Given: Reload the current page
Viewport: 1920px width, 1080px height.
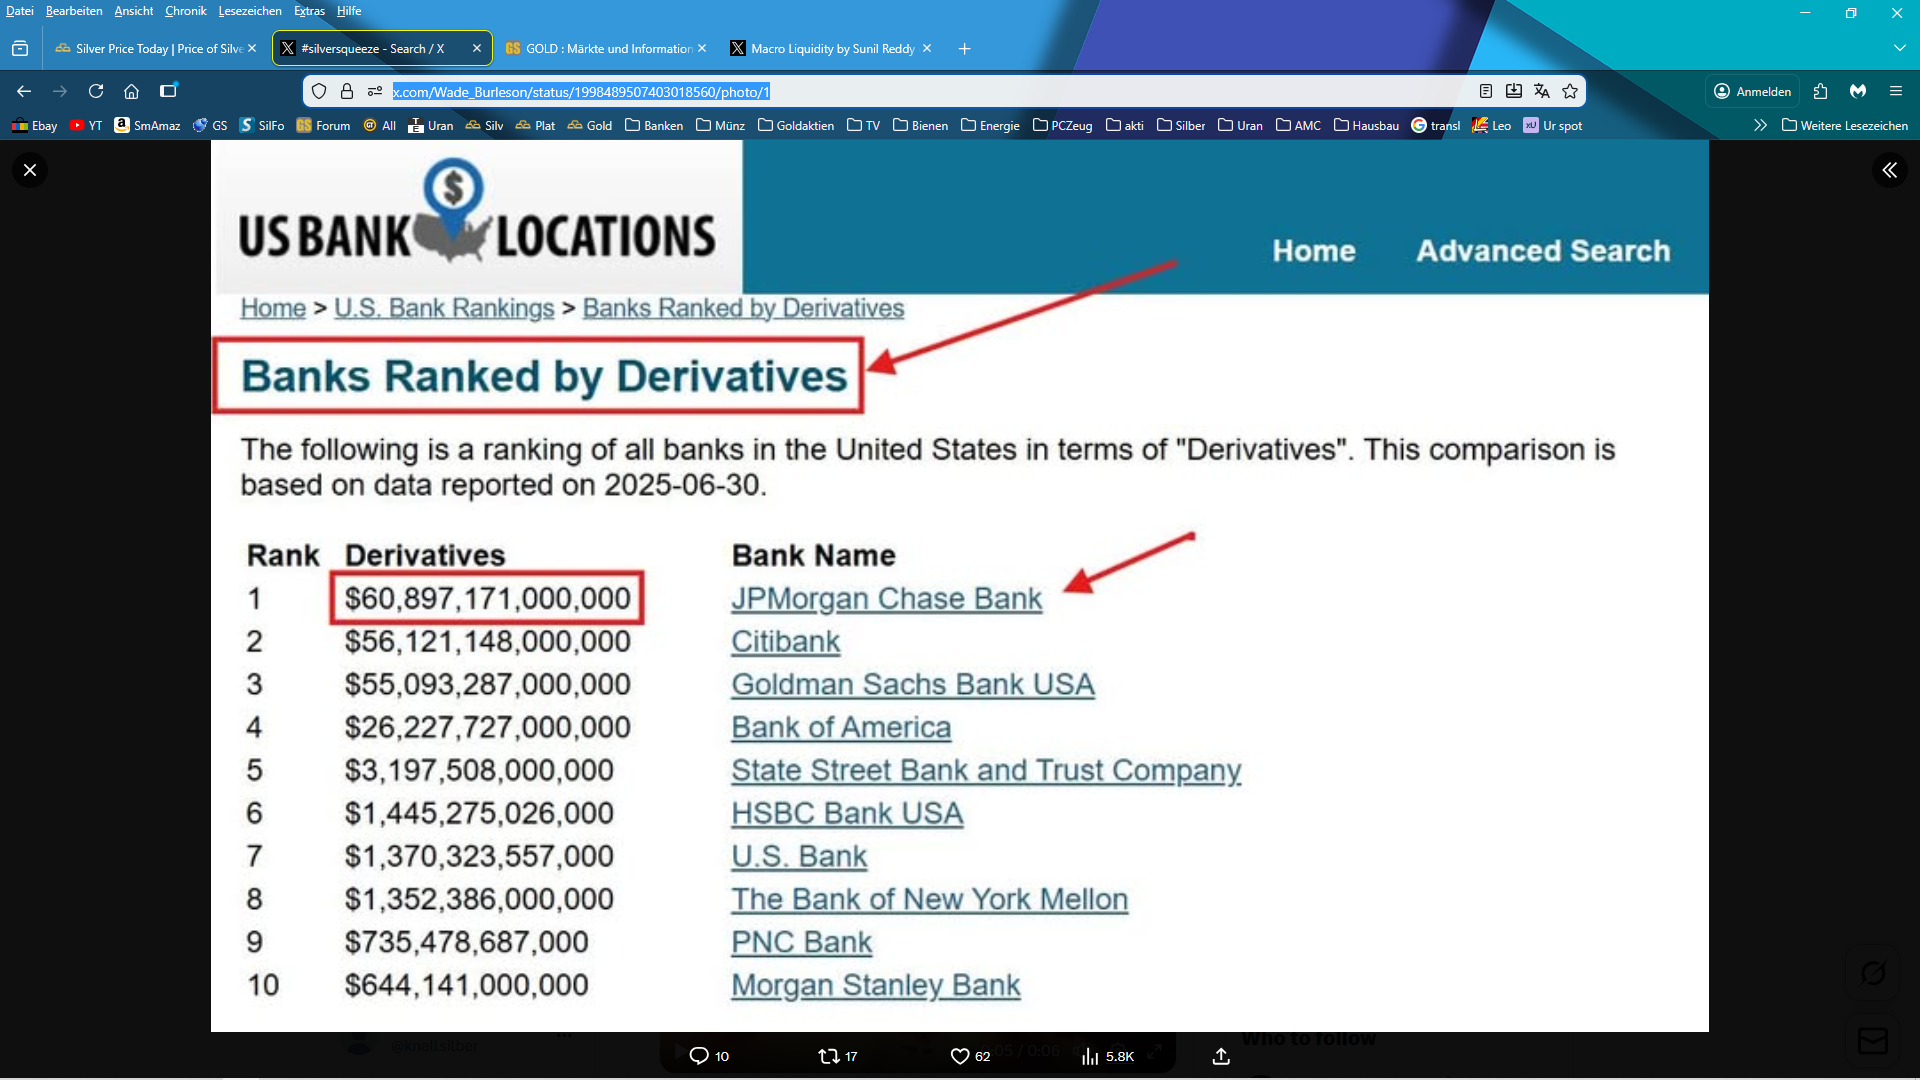Looking at the screenshot, I should click(96, 91).
